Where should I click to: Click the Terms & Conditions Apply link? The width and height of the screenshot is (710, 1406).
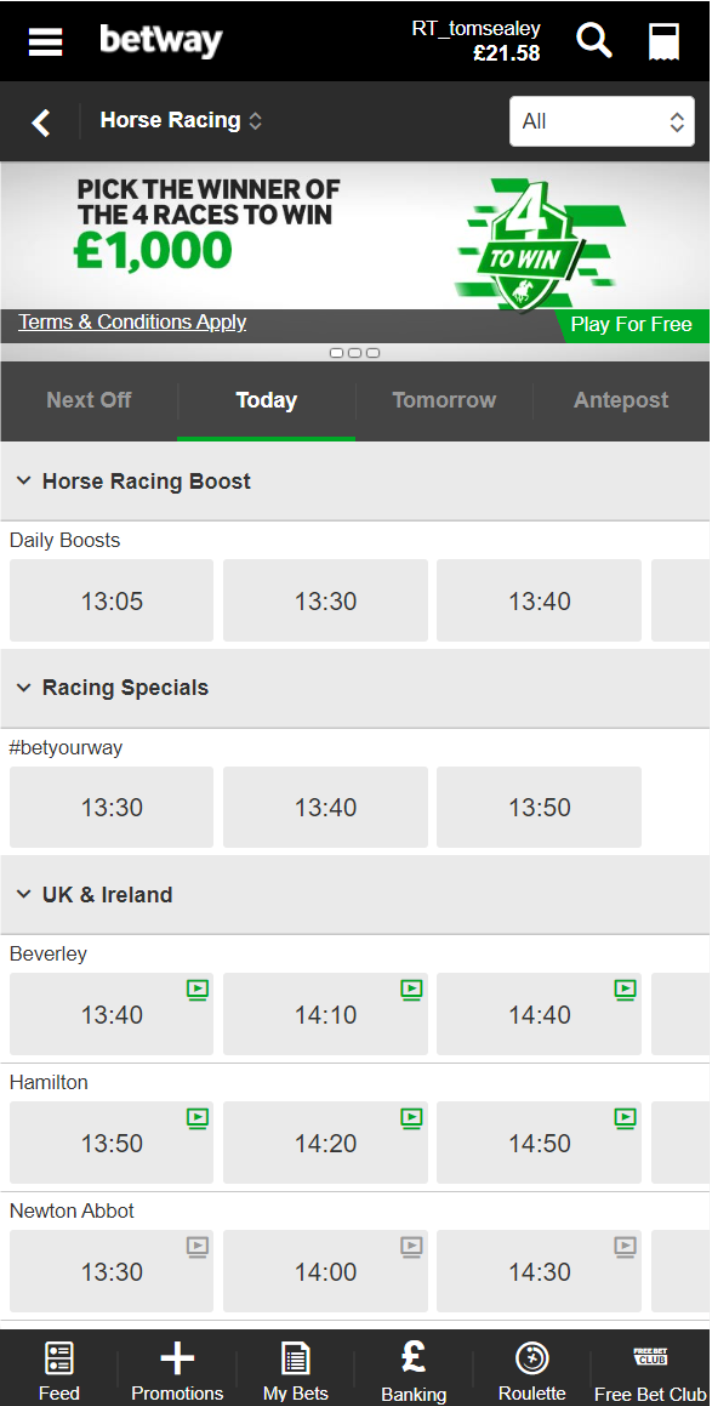pyautogui.click(x=132, y=322)
